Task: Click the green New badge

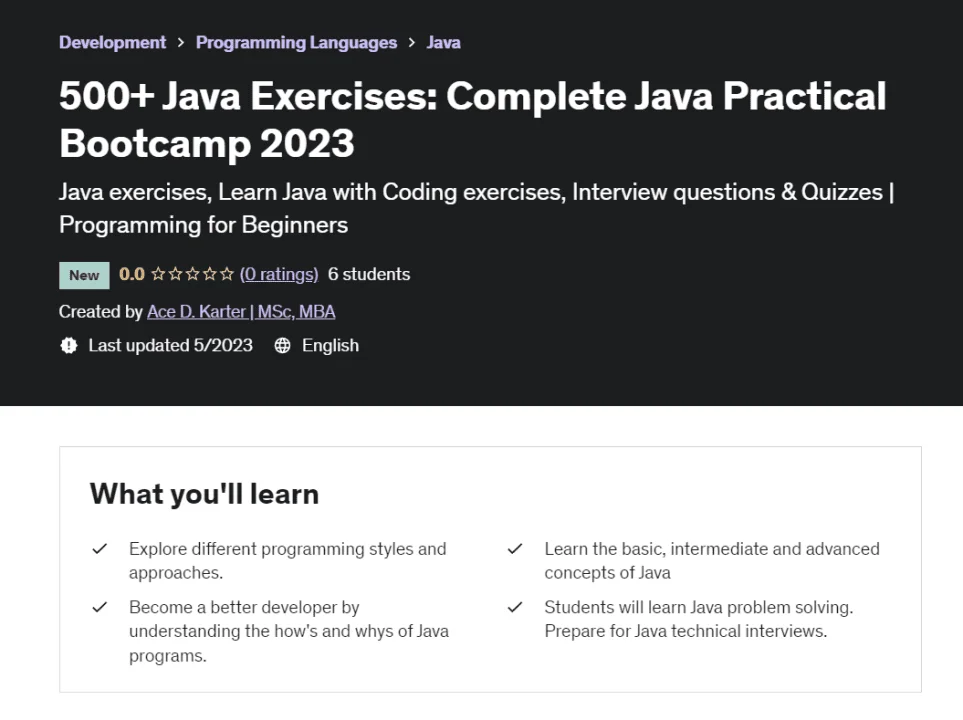Action: pyautogui.click(x=84, y=275)
